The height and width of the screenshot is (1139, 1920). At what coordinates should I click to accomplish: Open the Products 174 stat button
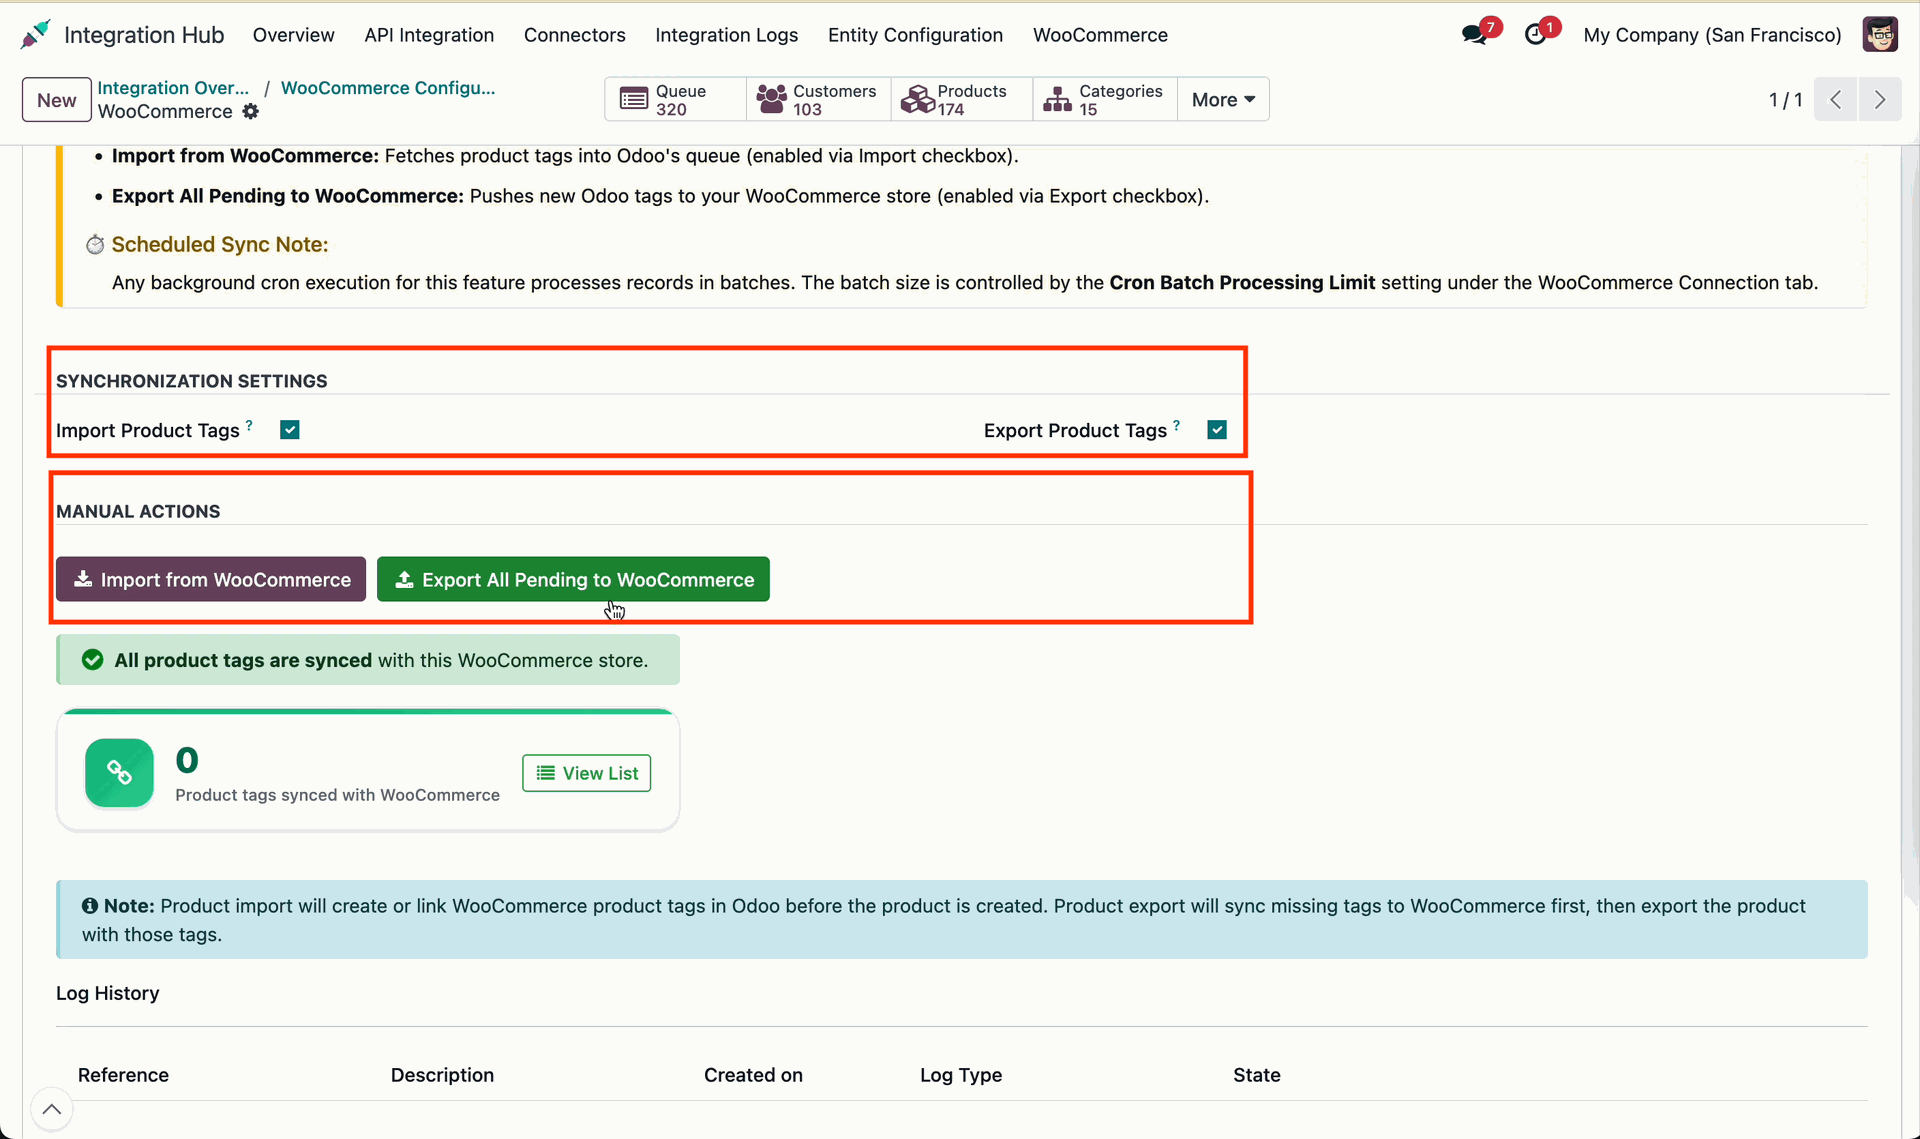pyautogui.click(x=961, y=100)
